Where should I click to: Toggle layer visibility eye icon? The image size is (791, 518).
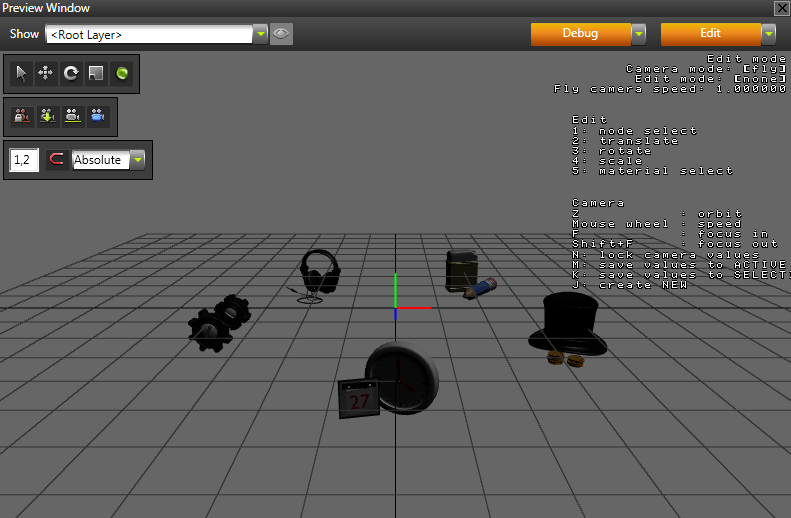[x=282, y=34]
